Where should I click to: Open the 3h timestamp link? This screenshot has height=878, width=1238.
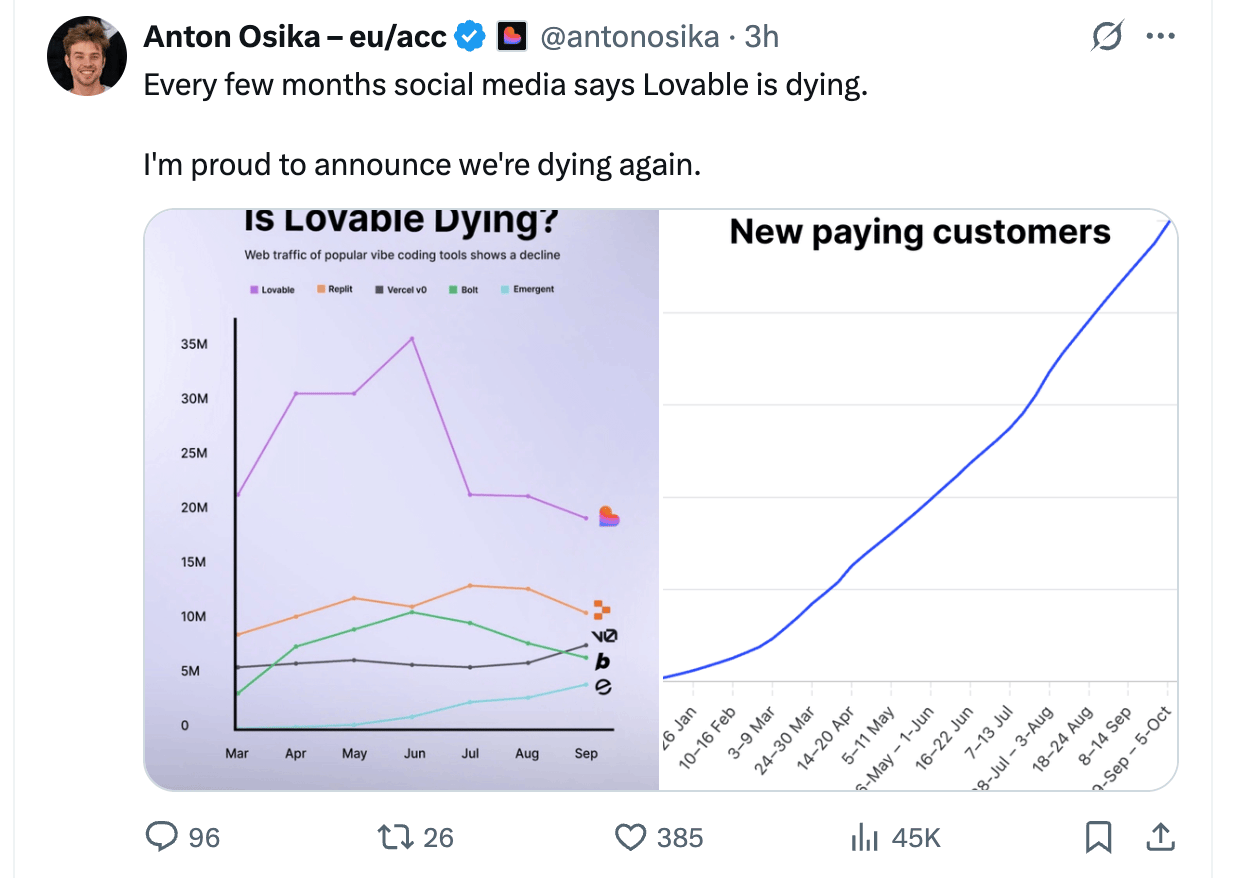click(x=762, y=37)
